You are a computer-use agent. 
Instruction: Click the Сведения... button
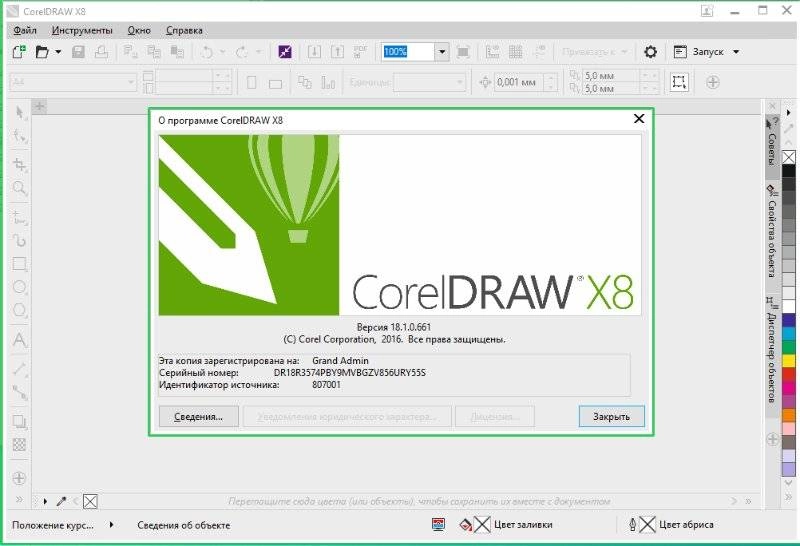(x=198, y=416)
